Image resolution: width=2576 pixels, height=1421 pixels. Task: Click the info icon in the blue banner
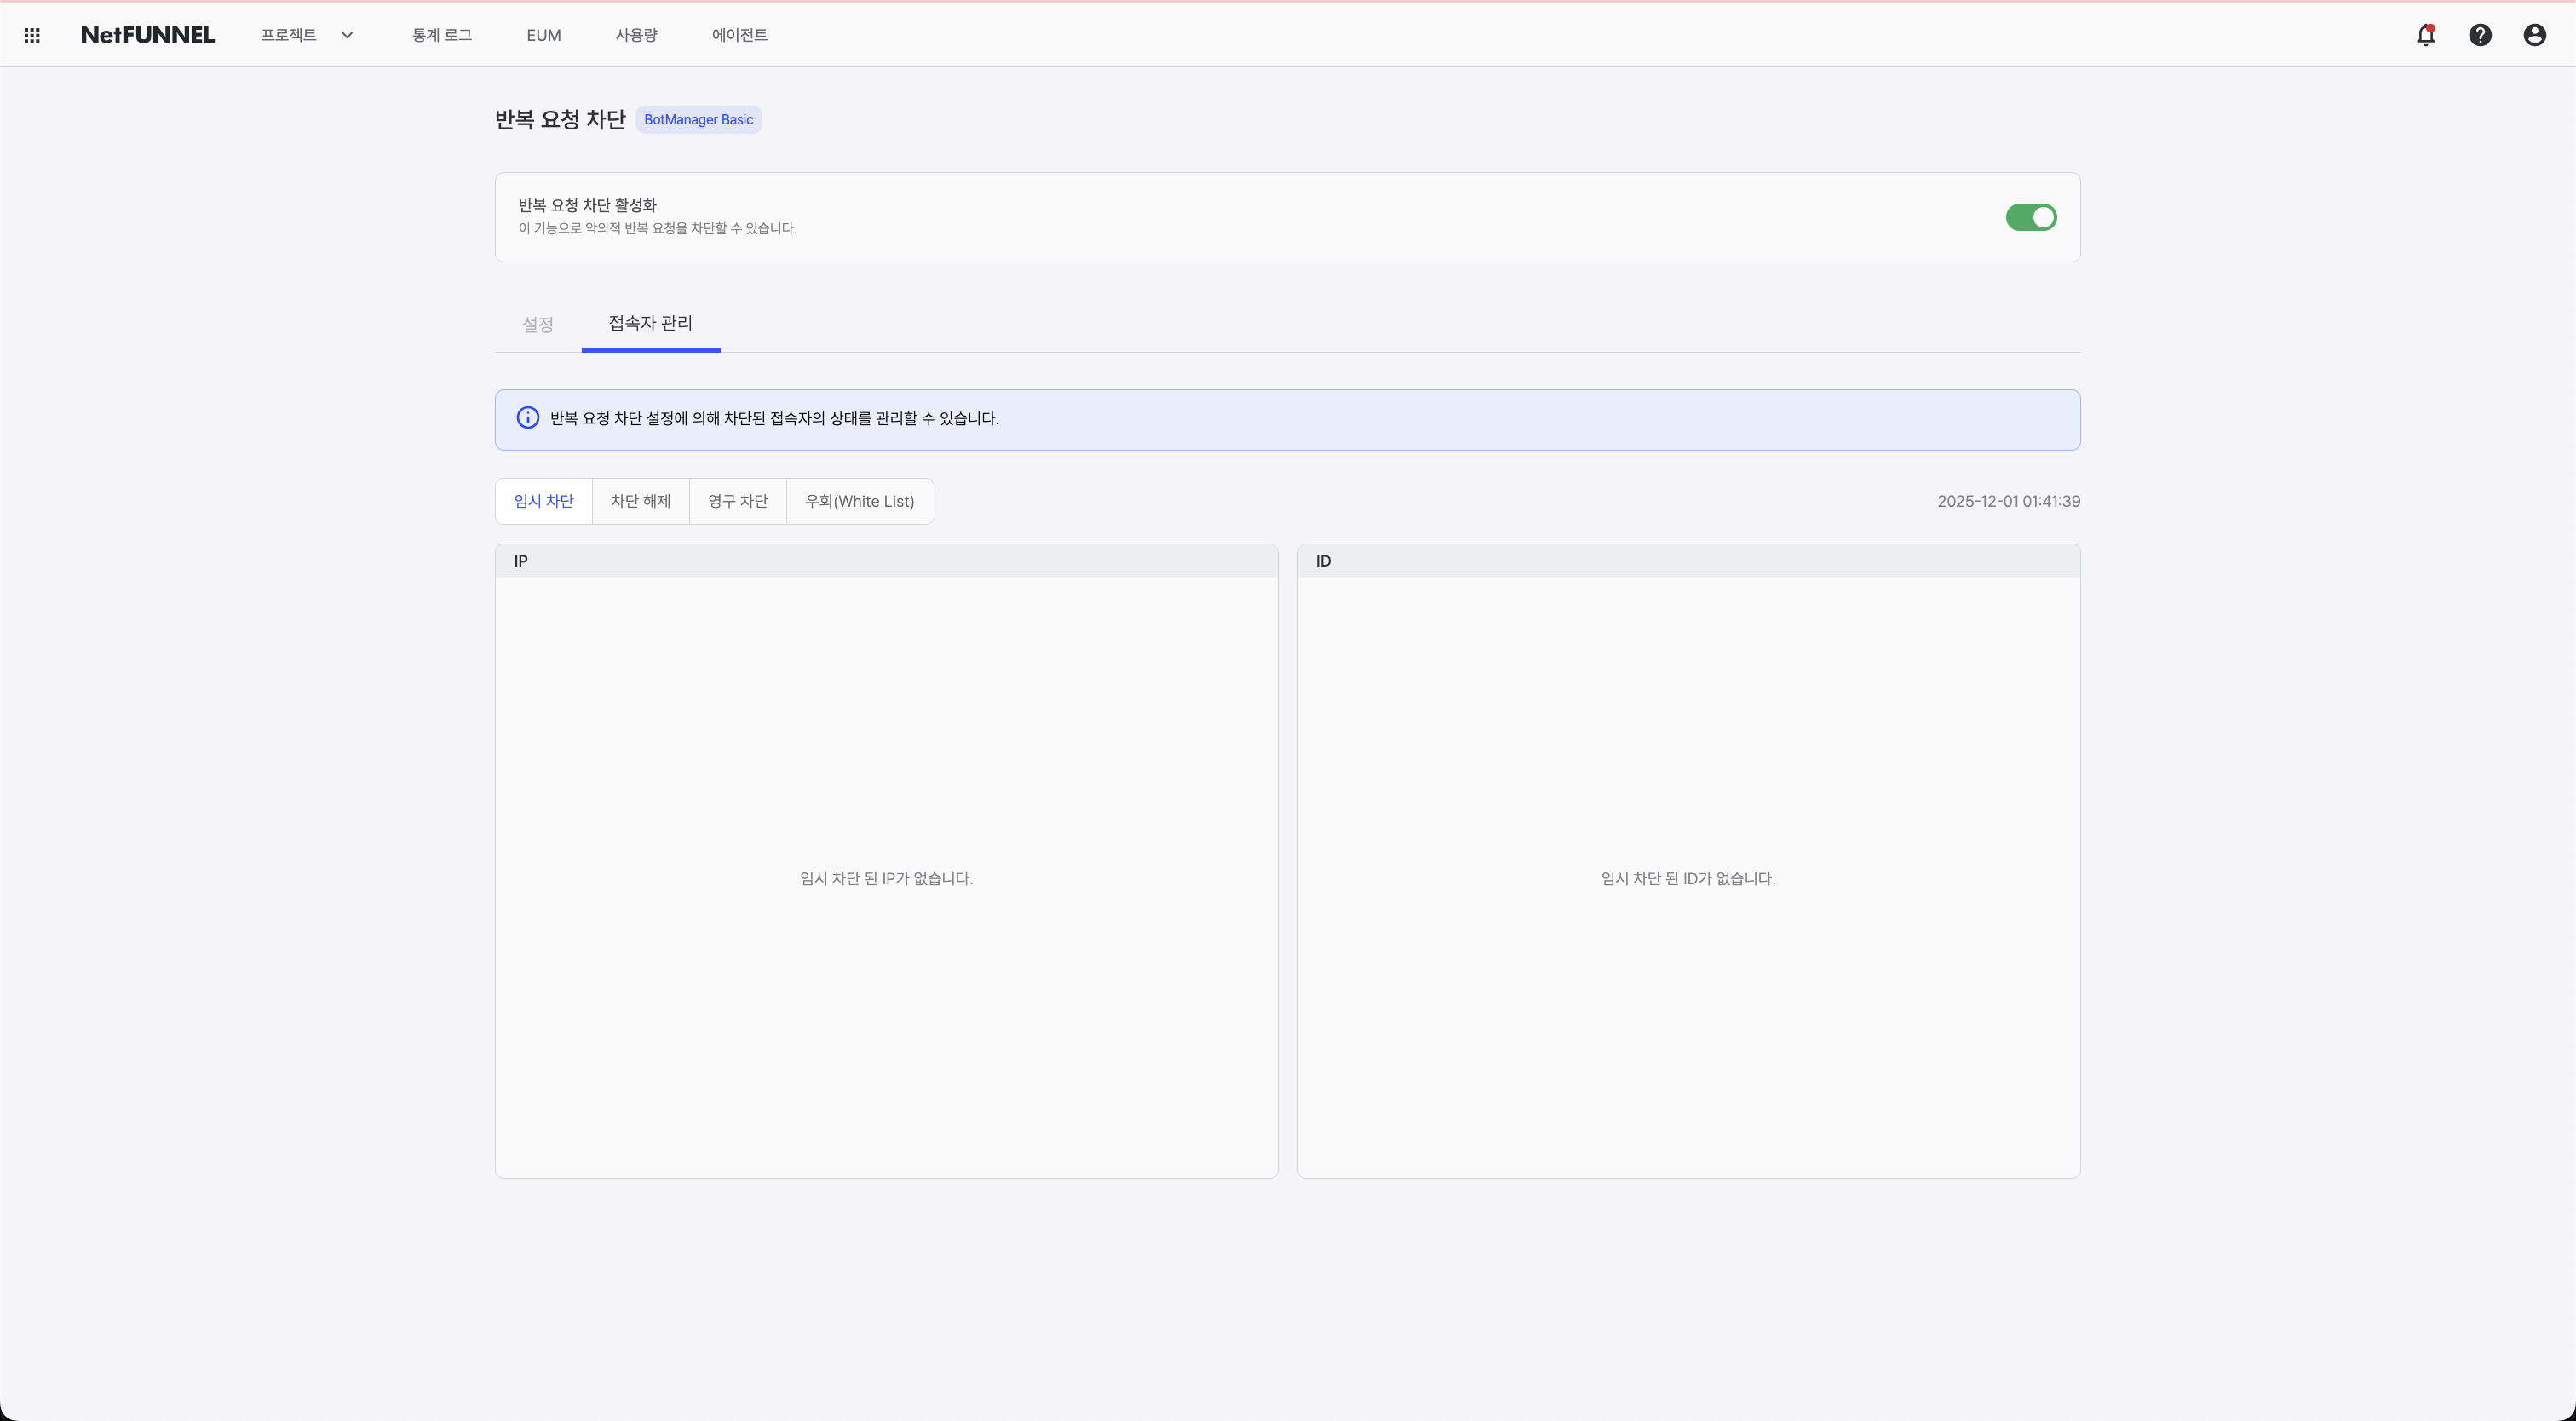[x=527, y=418]
